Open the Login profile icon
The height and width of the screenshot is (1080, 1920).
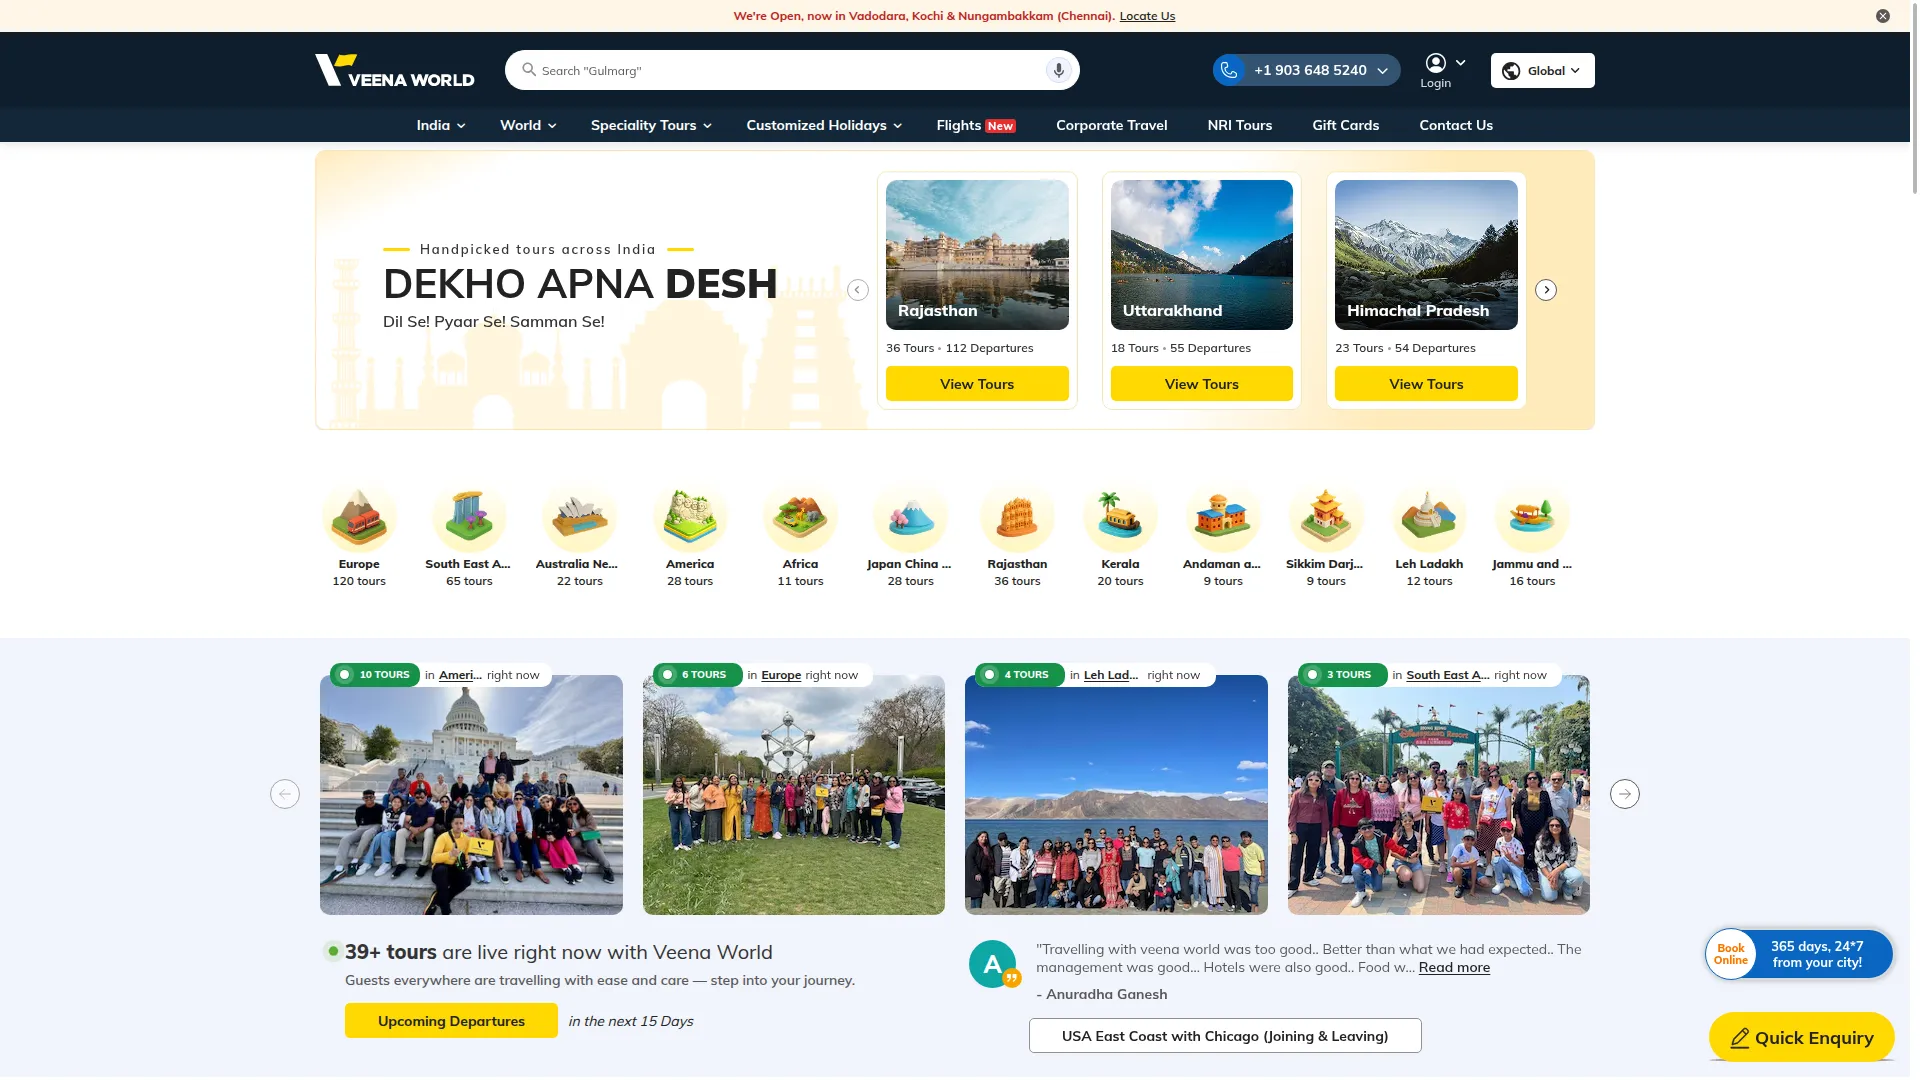point(1435,63)
